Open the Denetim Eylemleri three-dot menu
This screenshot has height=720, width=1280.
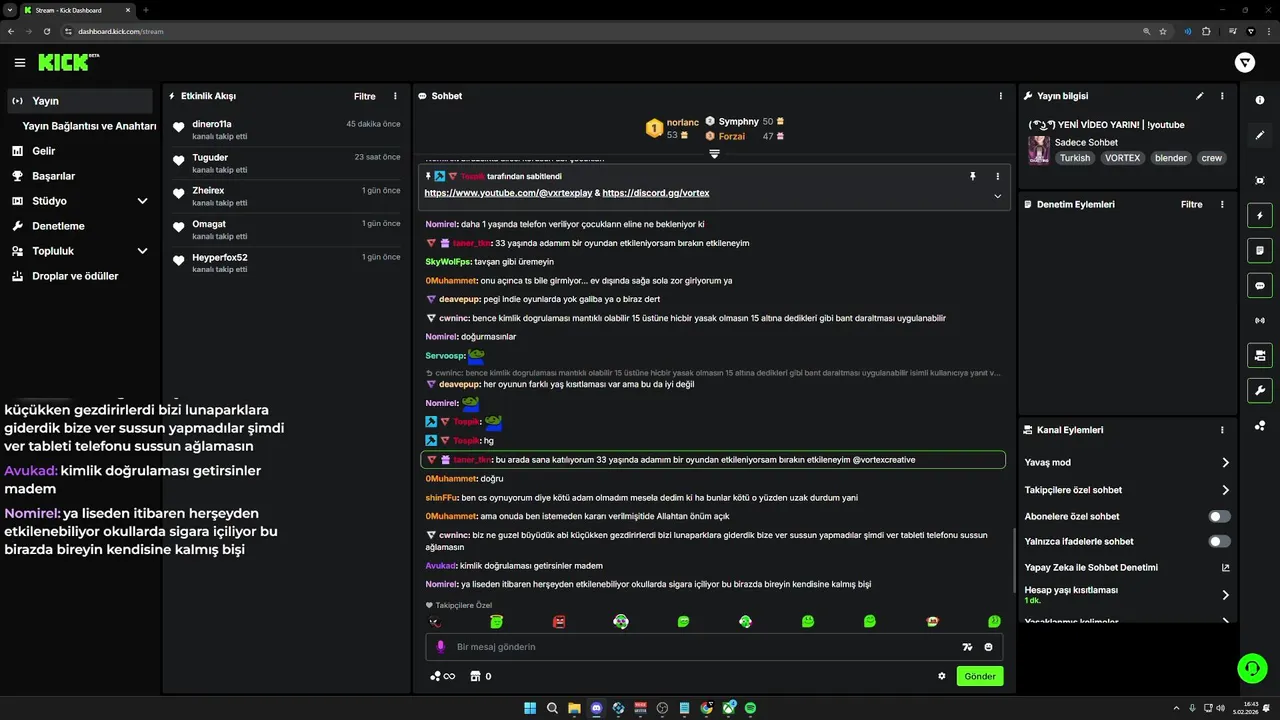(x=1222, y=204)
